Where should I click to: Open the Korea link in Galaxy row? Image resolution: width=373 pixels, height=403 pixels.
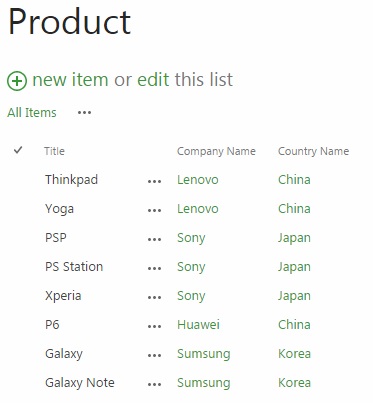tap(294, 354)
